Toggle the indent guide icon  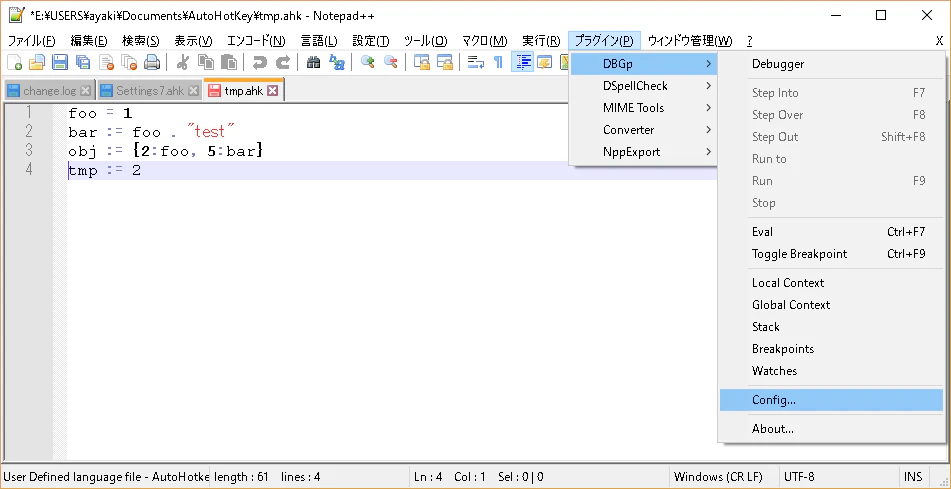pyautogui.click(x=522, y=62)
